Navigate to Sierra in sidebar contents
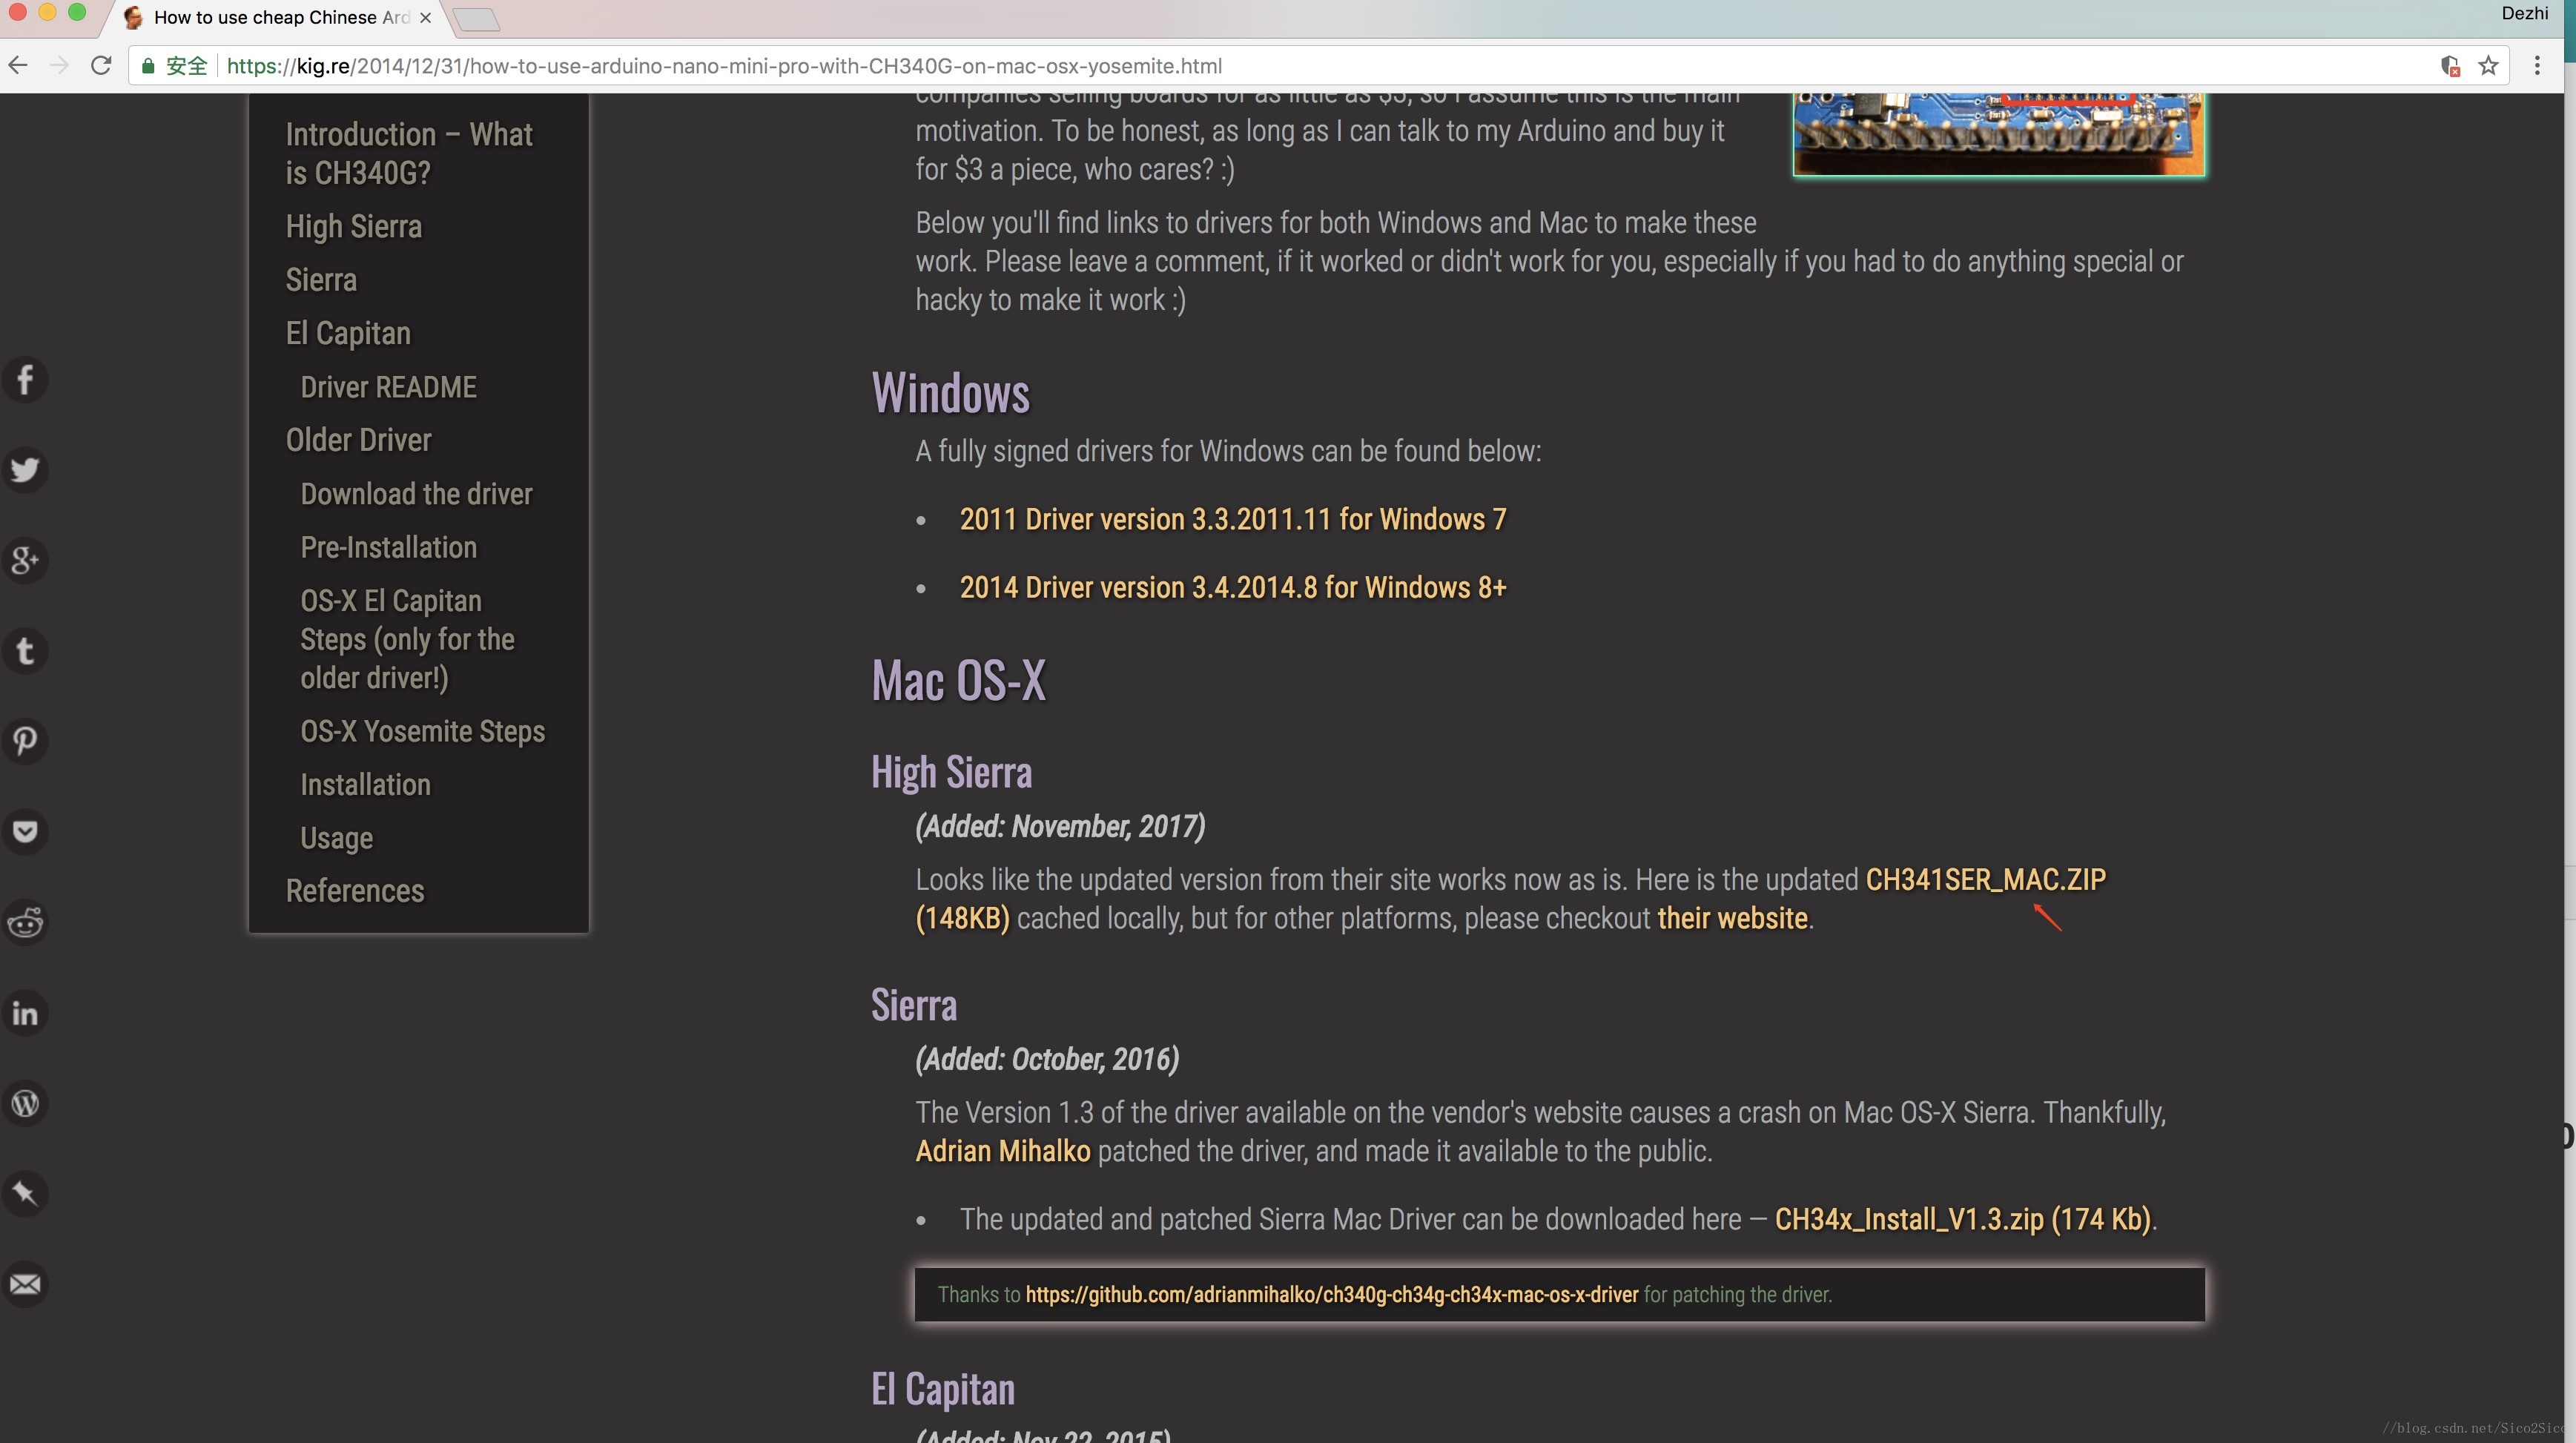Image resolution: width=2576 pixels, height=1443 pixels. click(x=321, y=280)
